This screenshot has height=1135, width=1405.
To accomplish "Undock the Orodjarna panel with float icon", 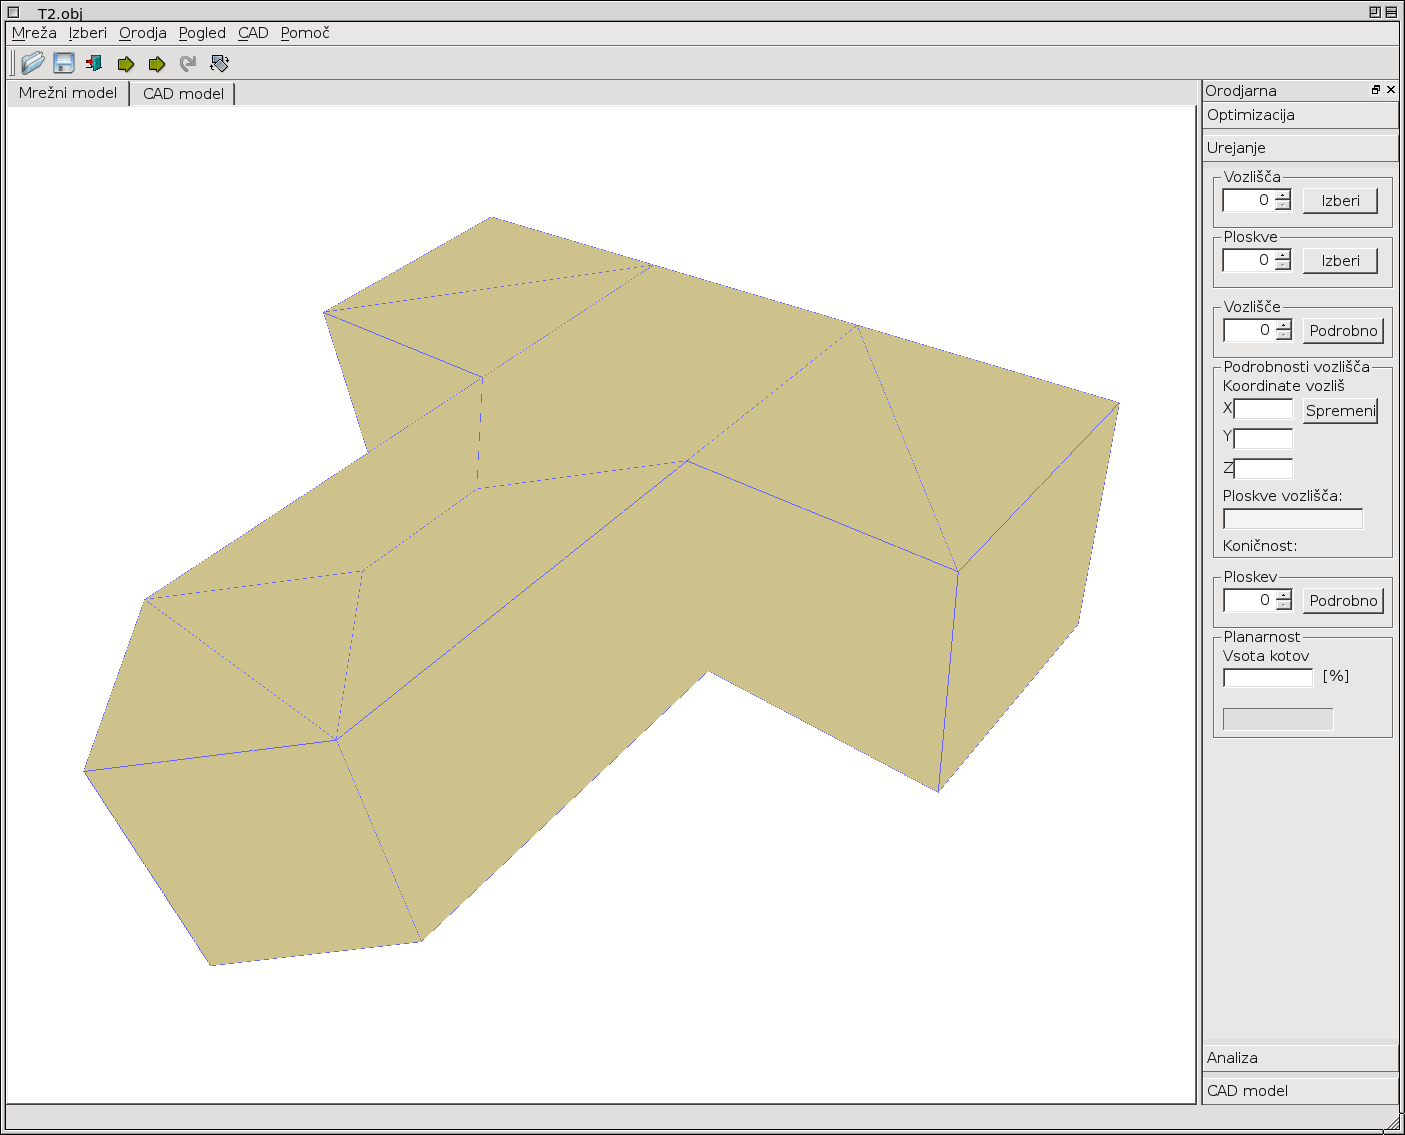I will [1375, 90].
